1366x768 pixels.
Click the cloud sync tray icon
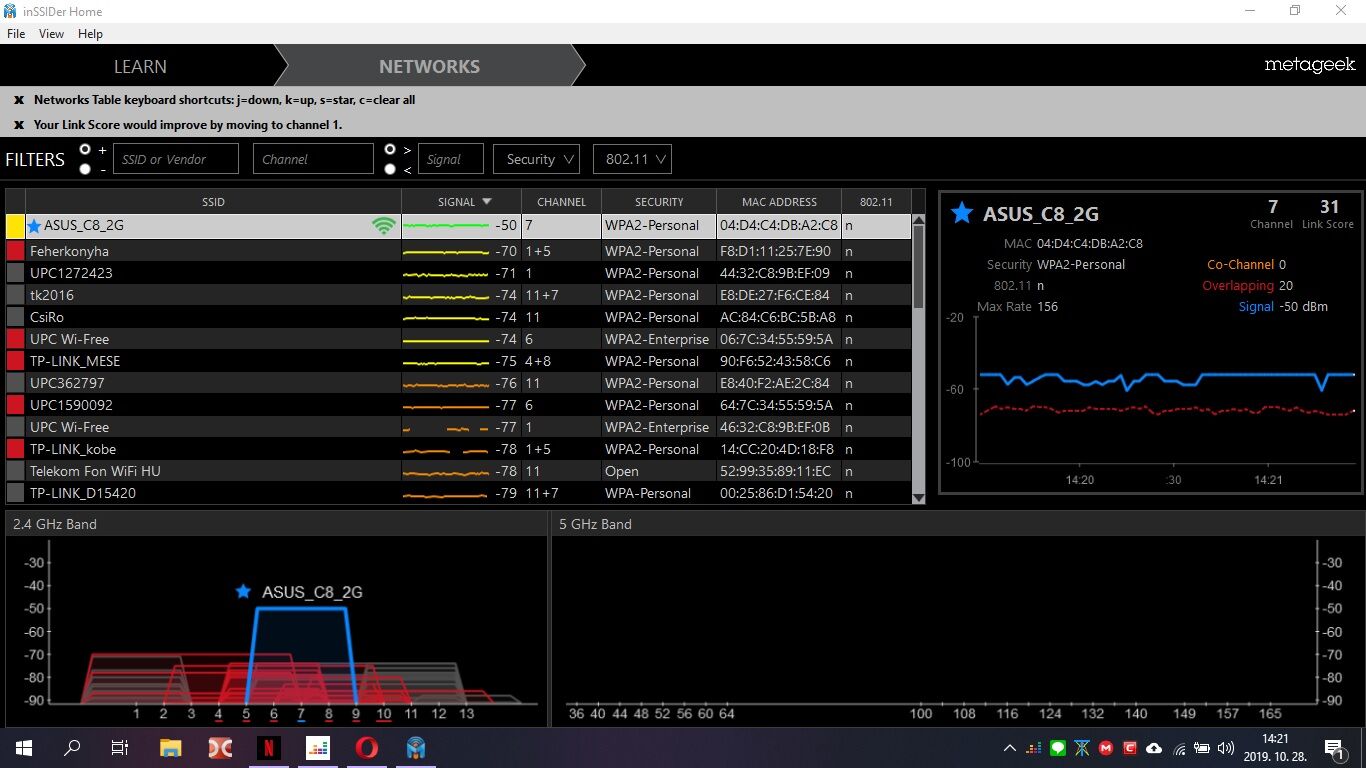pyautogui.click(x=1154, y=748)
